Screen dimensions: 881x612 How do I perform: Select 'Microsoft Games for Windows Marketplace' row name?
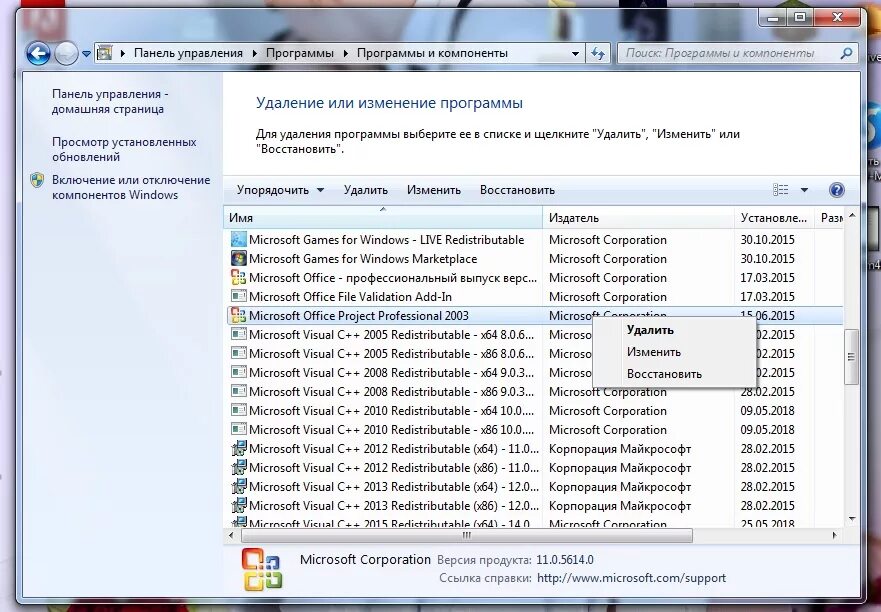[x=363, y=259]
